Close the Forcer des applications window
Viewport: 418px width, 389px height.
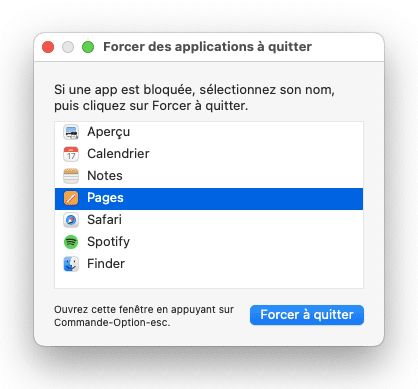[48, 47]
